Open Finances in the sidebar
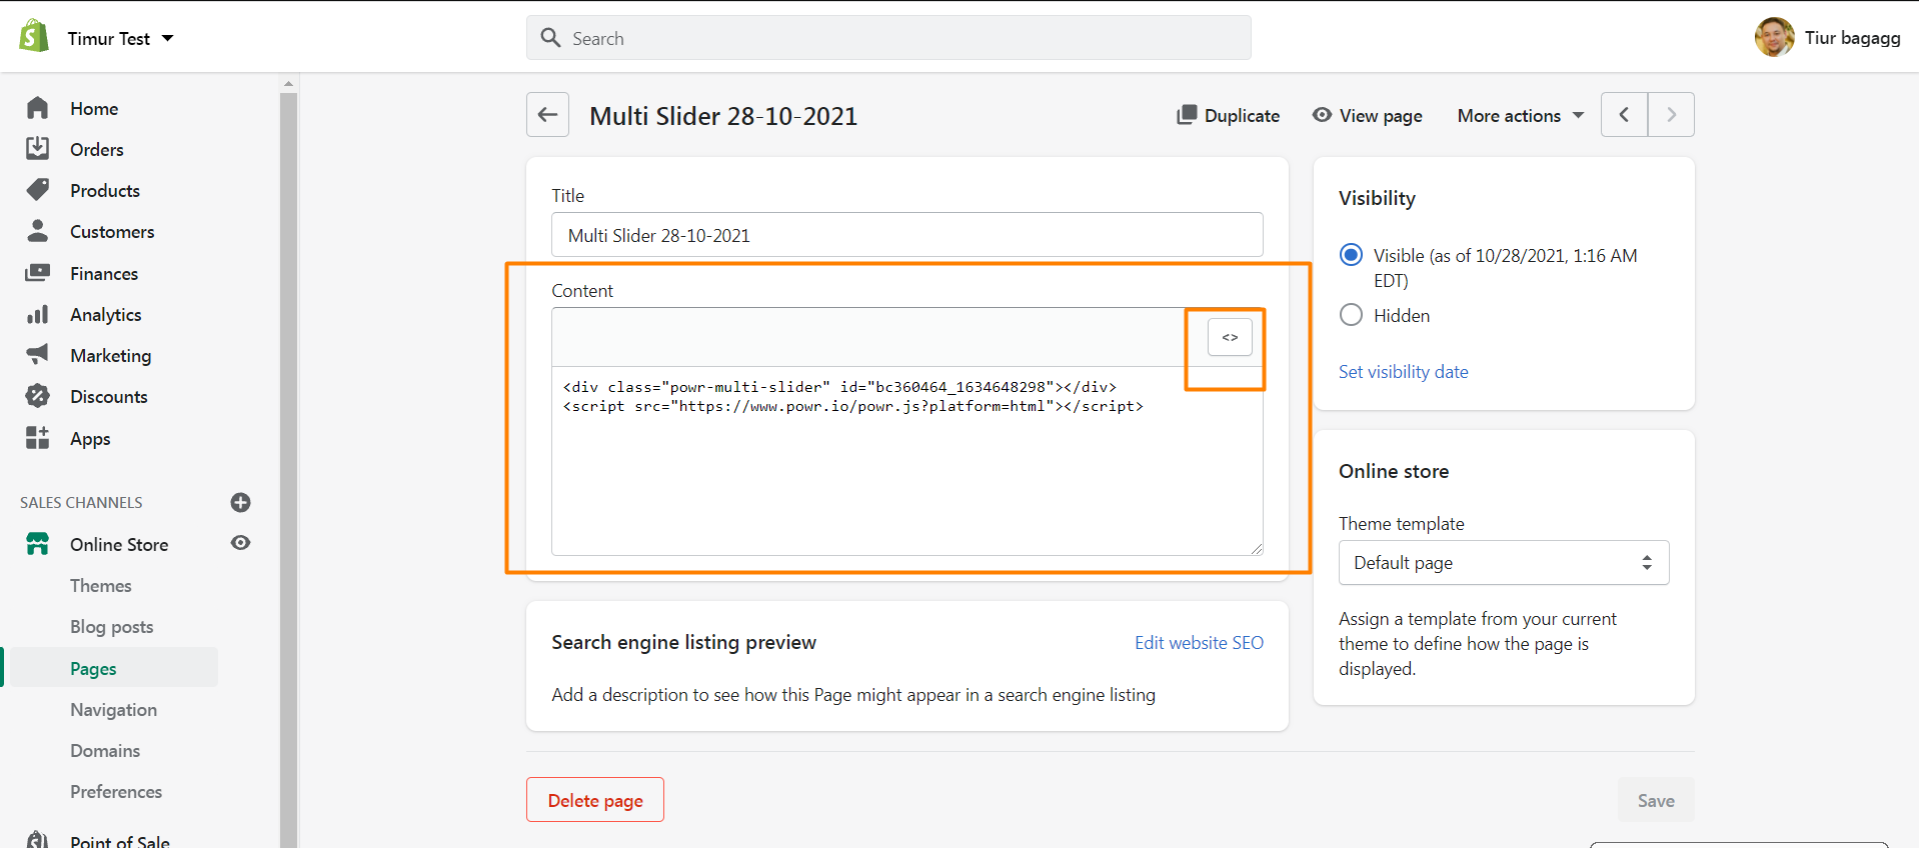The width and height of the screenshot is (1919, 848). coord(104,273)
